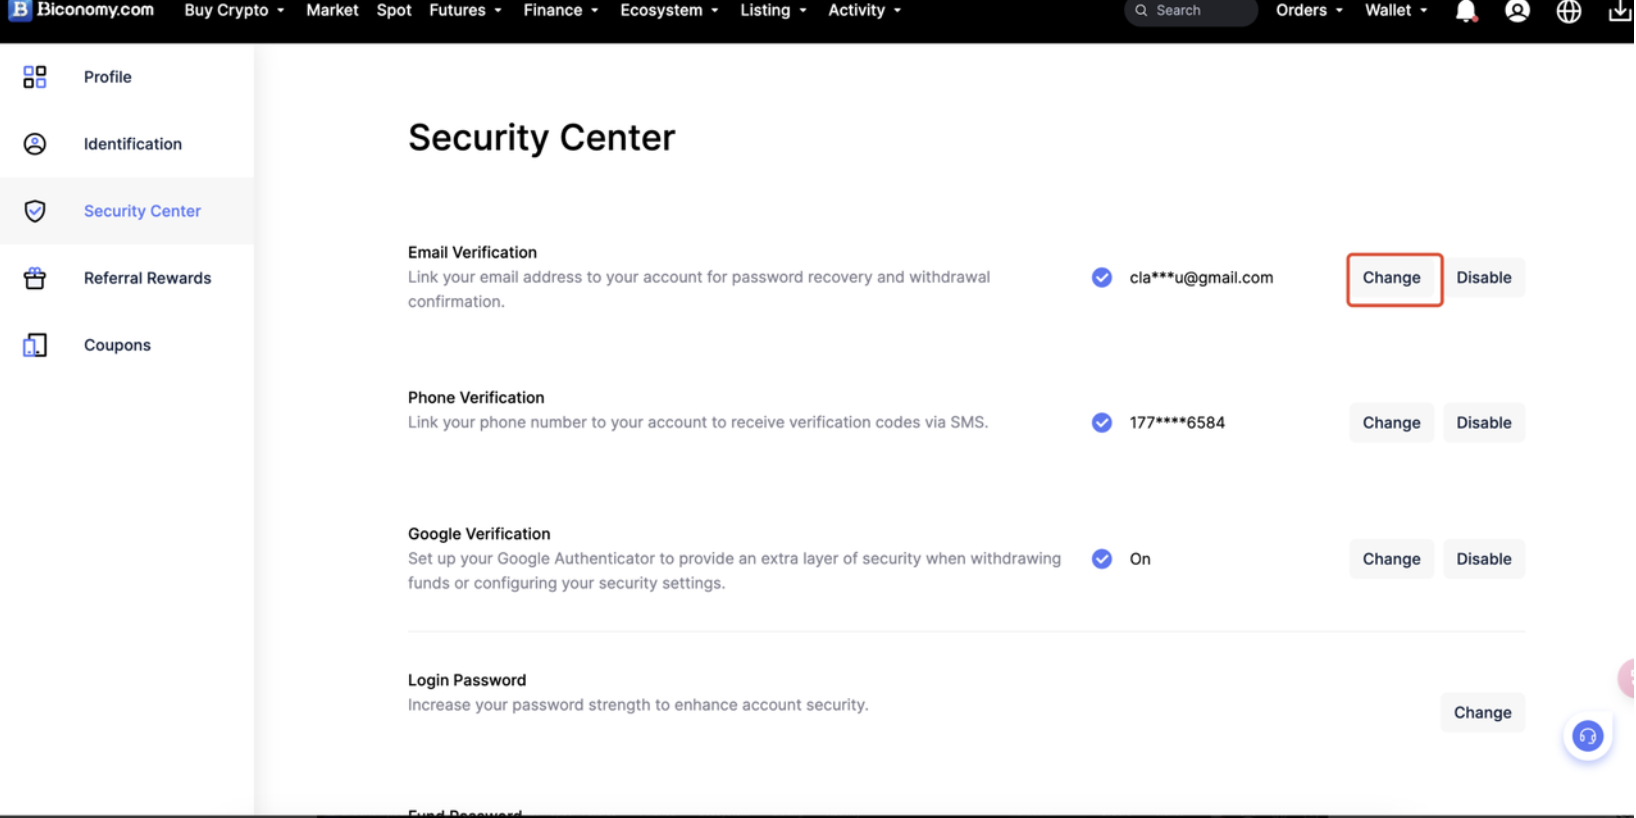The height and width of the screenshot is (818, 1636).
Task: Go to the Market page
Action: (332, 10)
